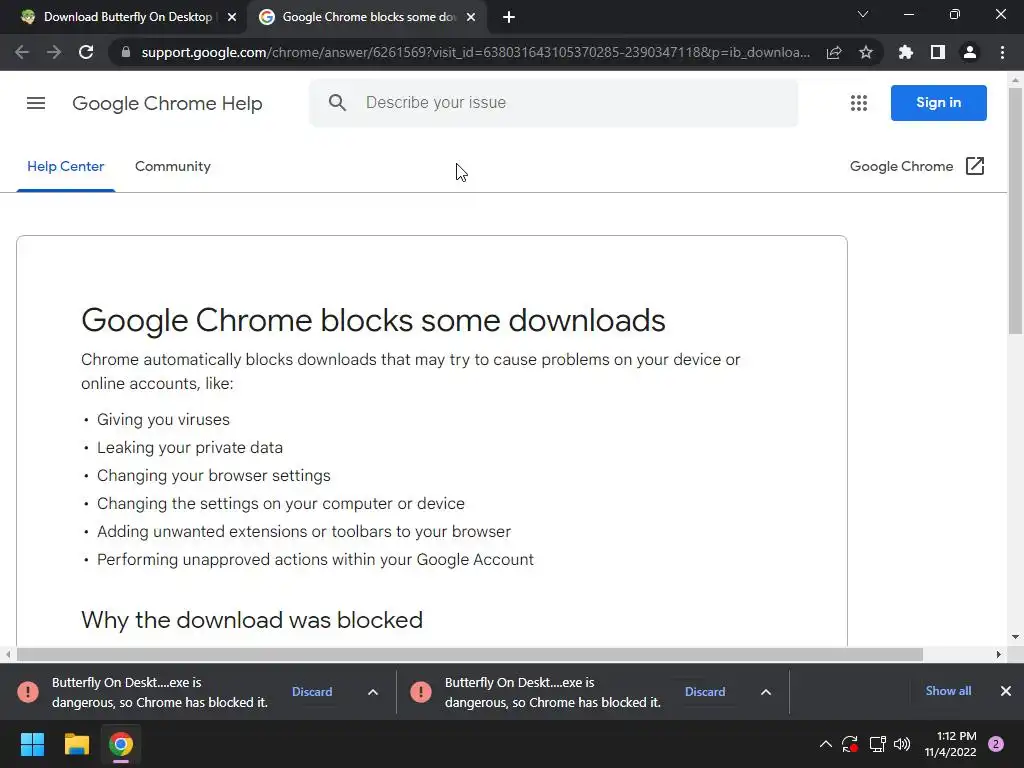The image size is (1024, 768).
Task: Open the Help Center tab
Action: tap(65, 167)
